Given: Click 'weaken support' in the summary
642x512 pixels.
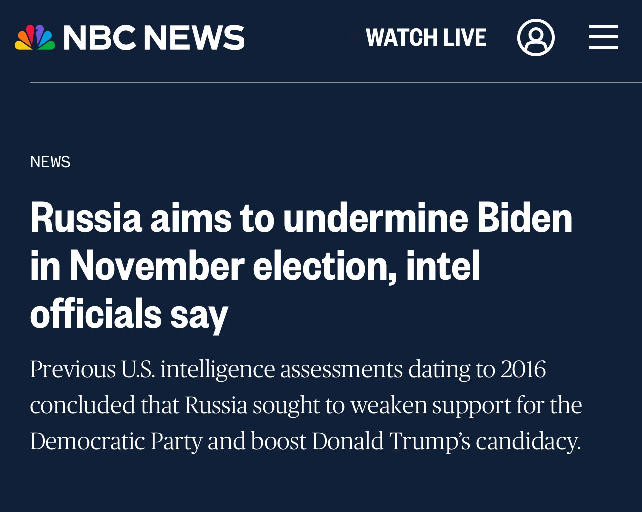Looking at the screenshot, I should 430,405.
